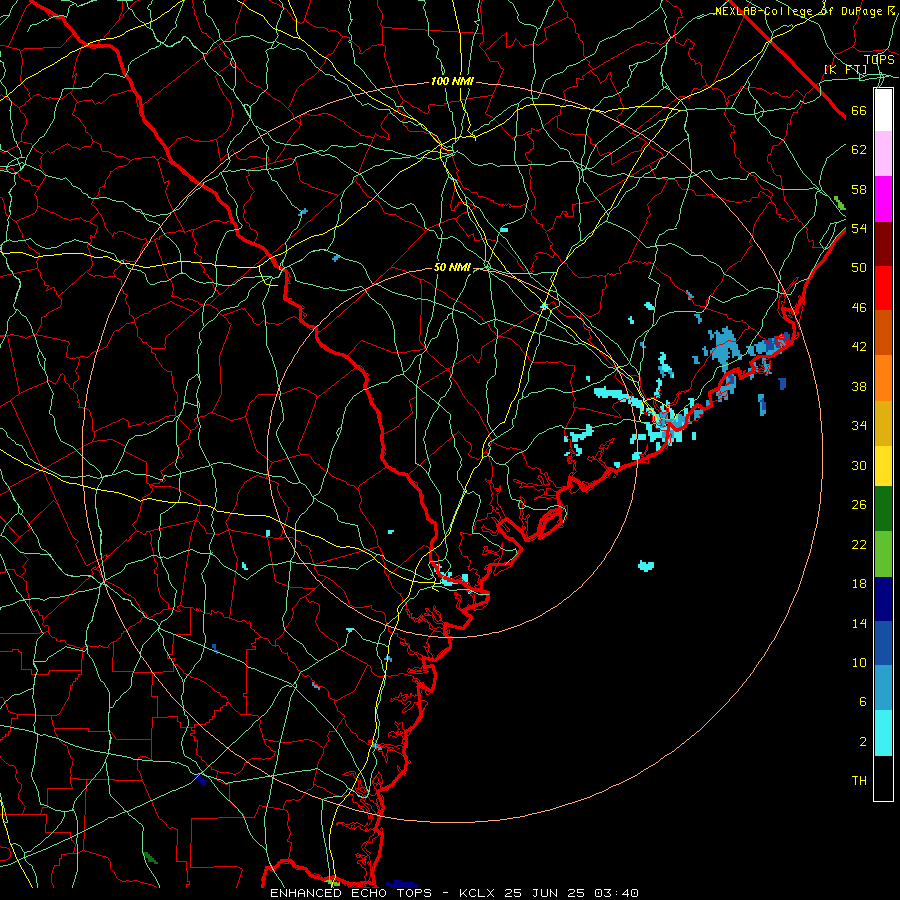The image size is (900, 900).
Task: Pick the light blue legend swatch
Action: click(x=883, y=688)
